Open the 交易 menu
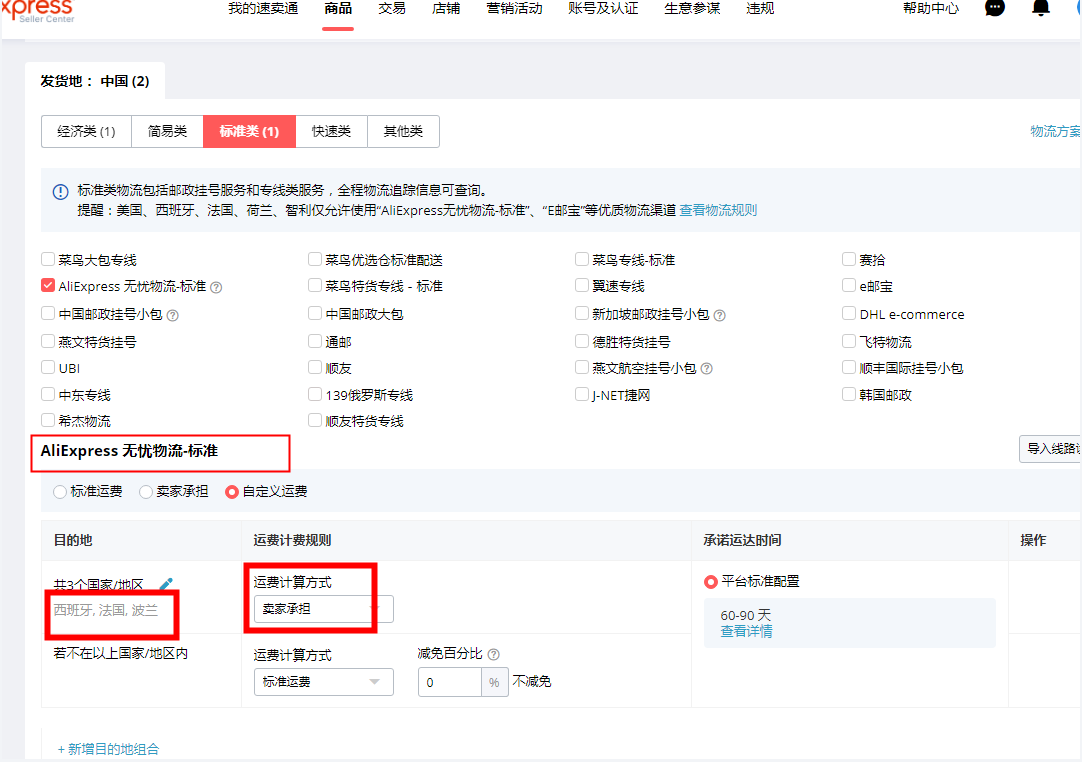The height and width of the screenshot is (762, 1082). pyautogui.click(x=392, y=8)
